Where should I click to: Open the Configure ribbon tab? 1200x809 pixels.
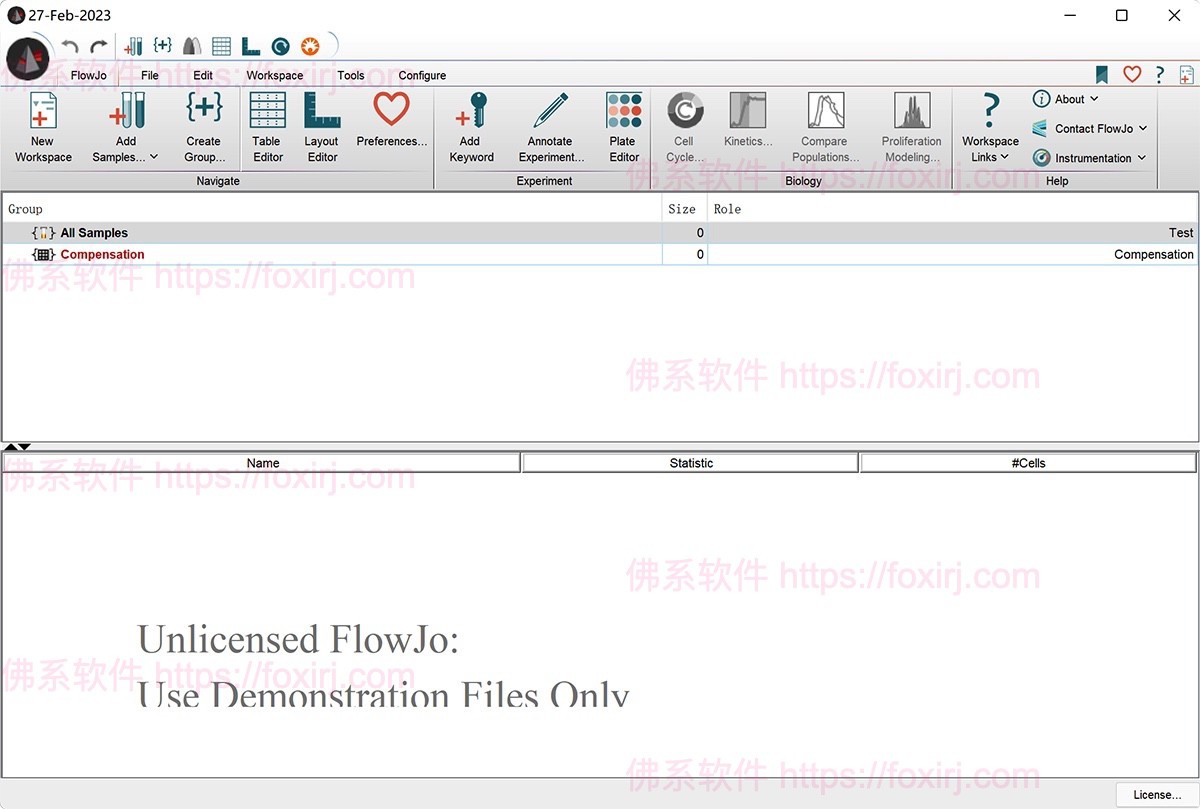pos(422,75)
